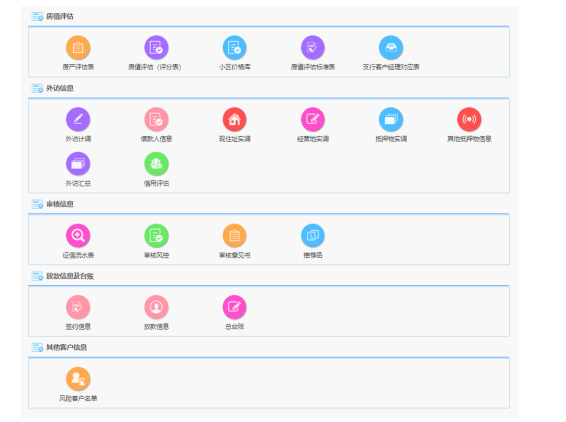Open the red 其他抵押物信息 signal icon

pos(469,119)
